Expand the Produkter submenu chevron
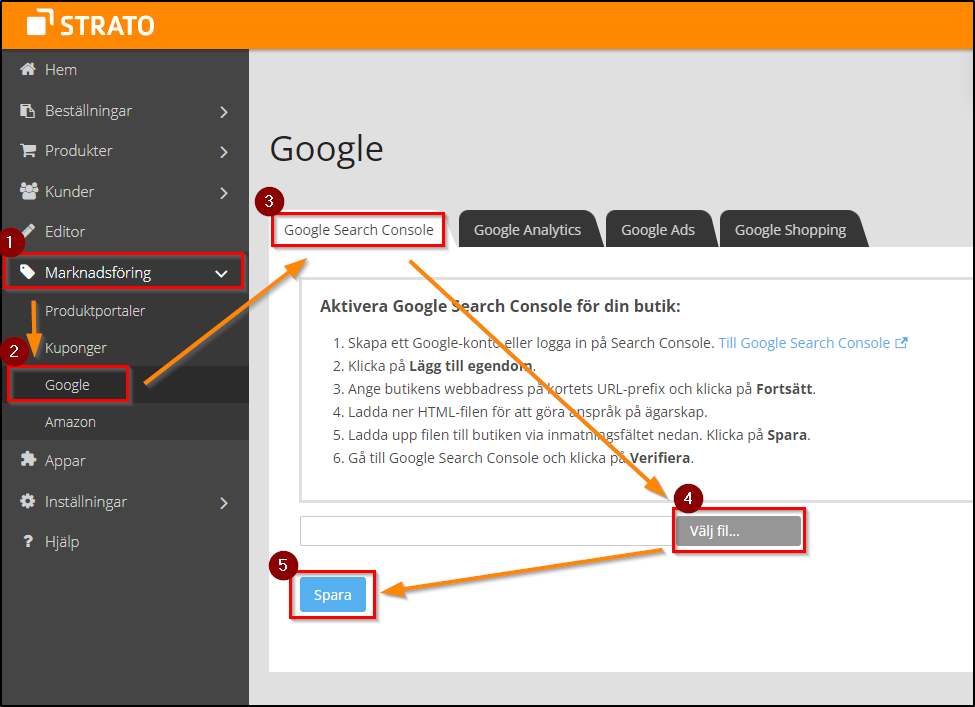The image size is (975, 707). (x=224, y=152)
